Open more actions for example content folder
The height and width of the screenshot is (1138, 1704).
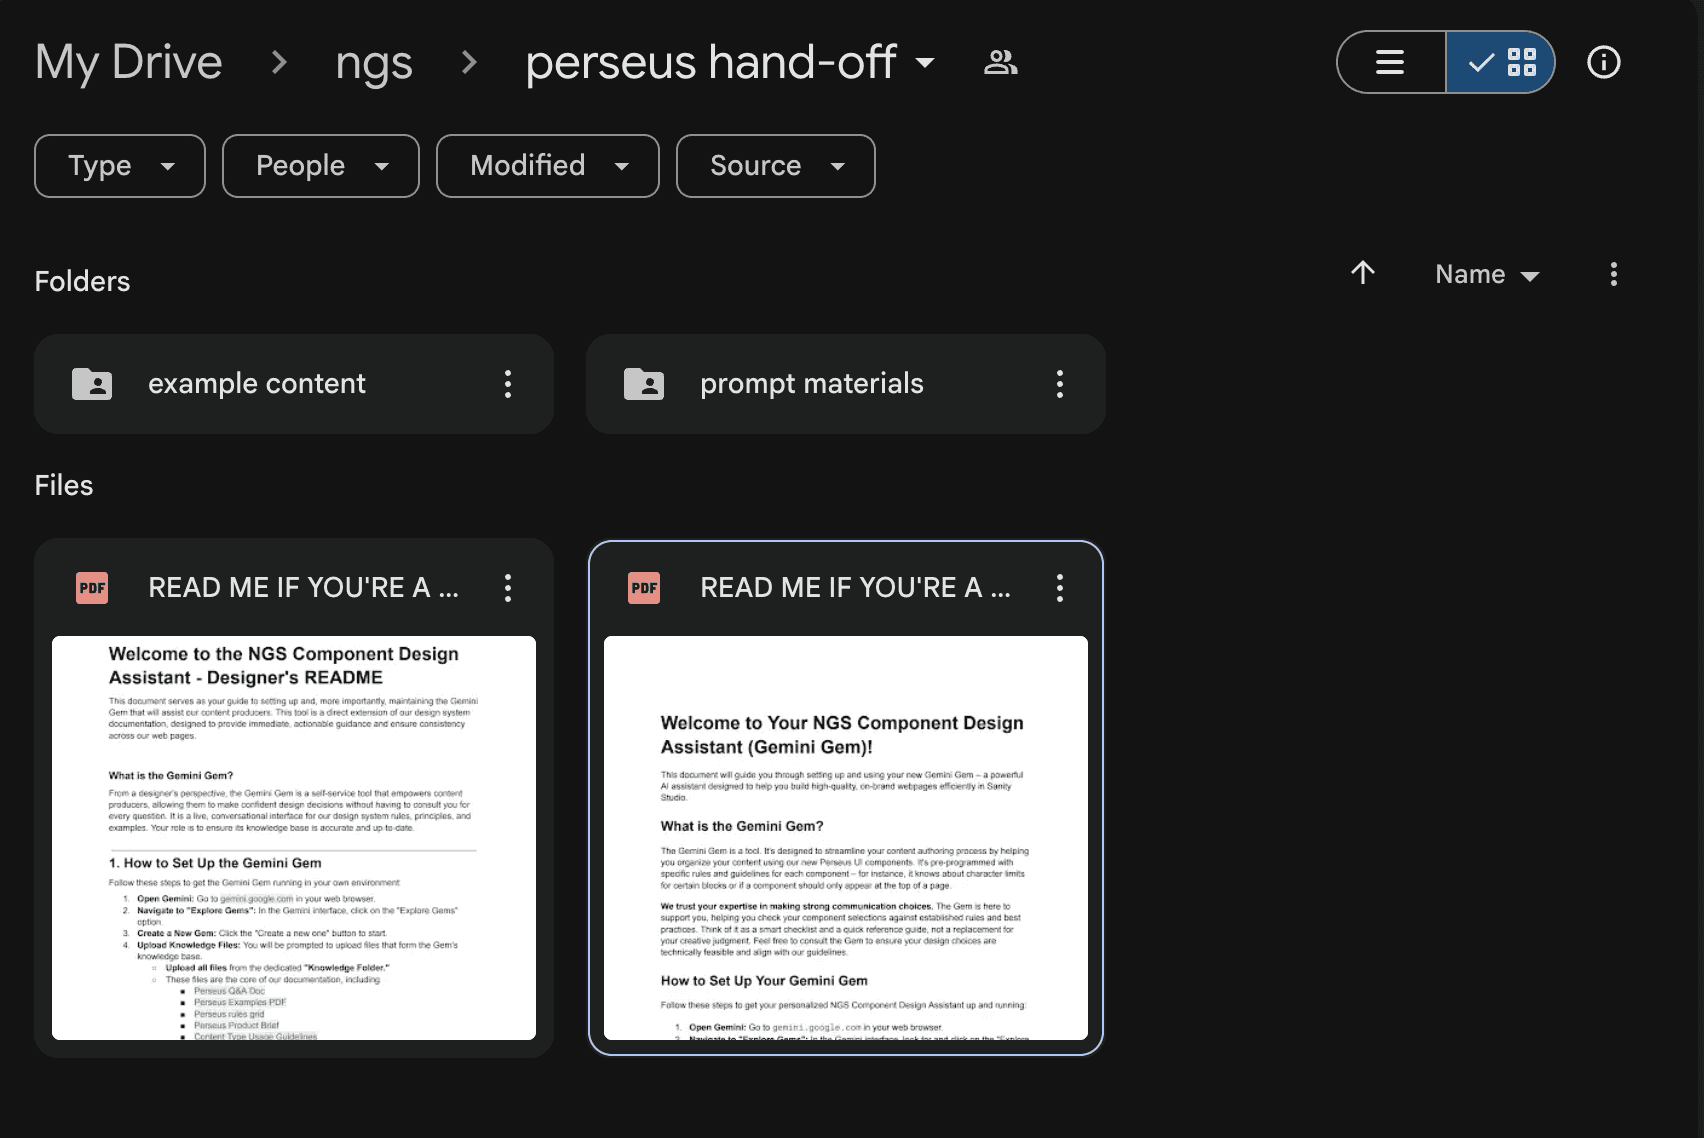coord(508,384)
